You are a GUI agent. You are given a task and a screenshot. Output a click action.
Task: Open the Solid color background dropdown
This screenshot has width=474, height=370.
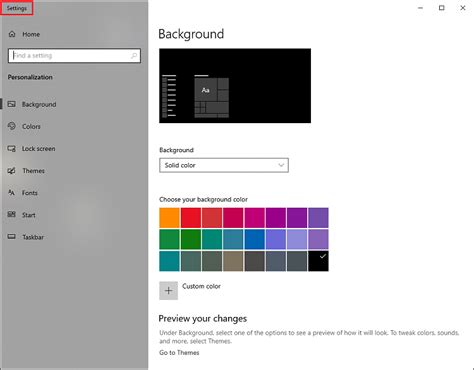(x=224, y=165)
